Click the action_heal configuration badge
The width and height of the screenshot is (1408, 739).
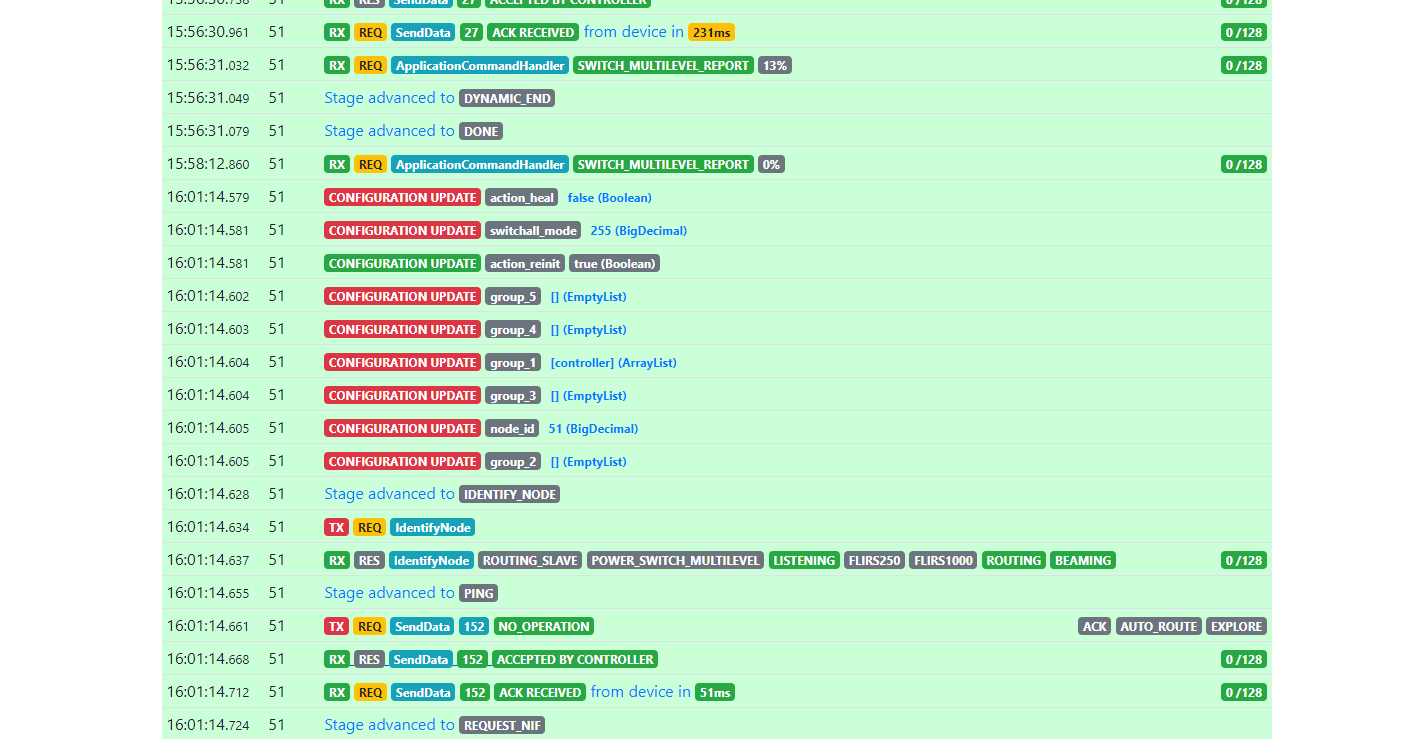pyautogui.click(x=522, y=198)
